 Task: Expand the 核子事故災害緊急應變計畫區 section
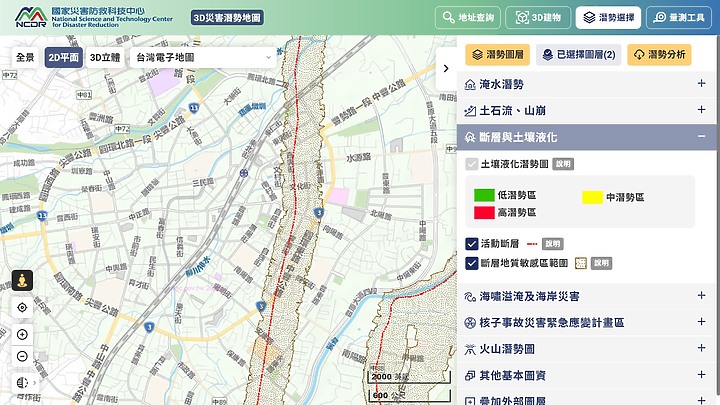click(586, 322)
